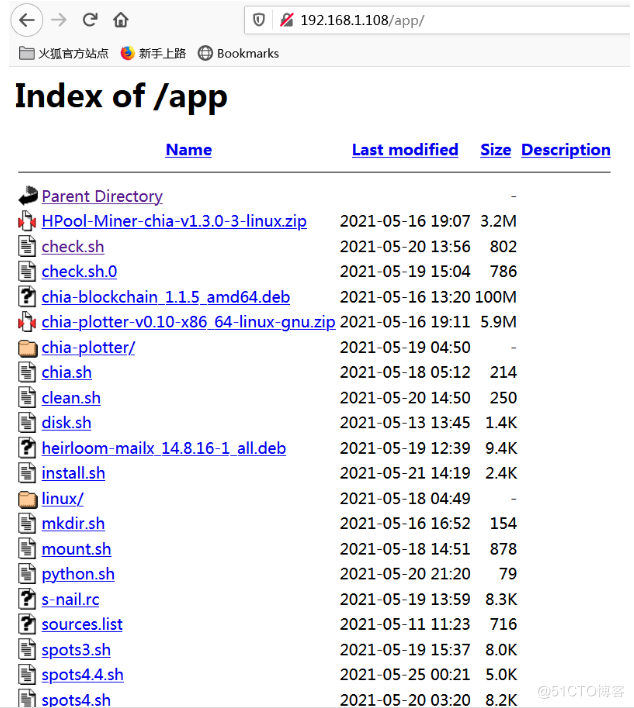Click the archive icon beside chia-plotter zip

tap(27, 322)
